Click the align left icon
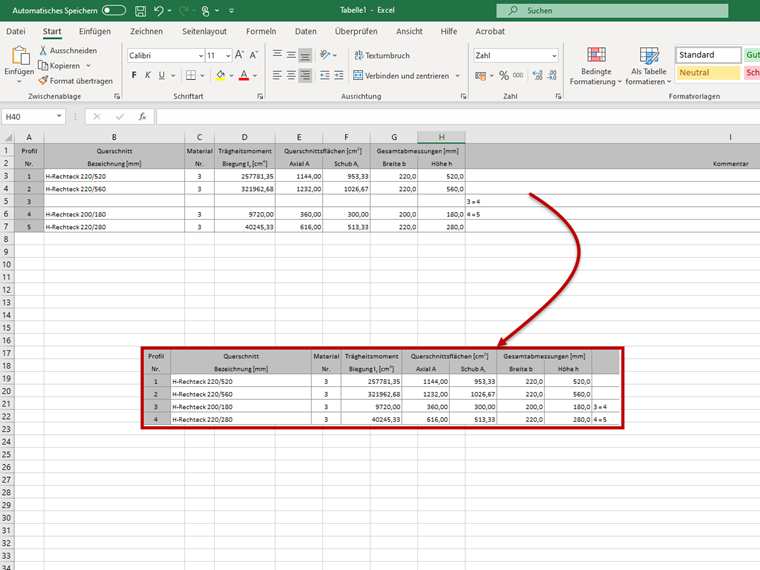This screenshot has width=760, height=570. click(x=277, y=75)
